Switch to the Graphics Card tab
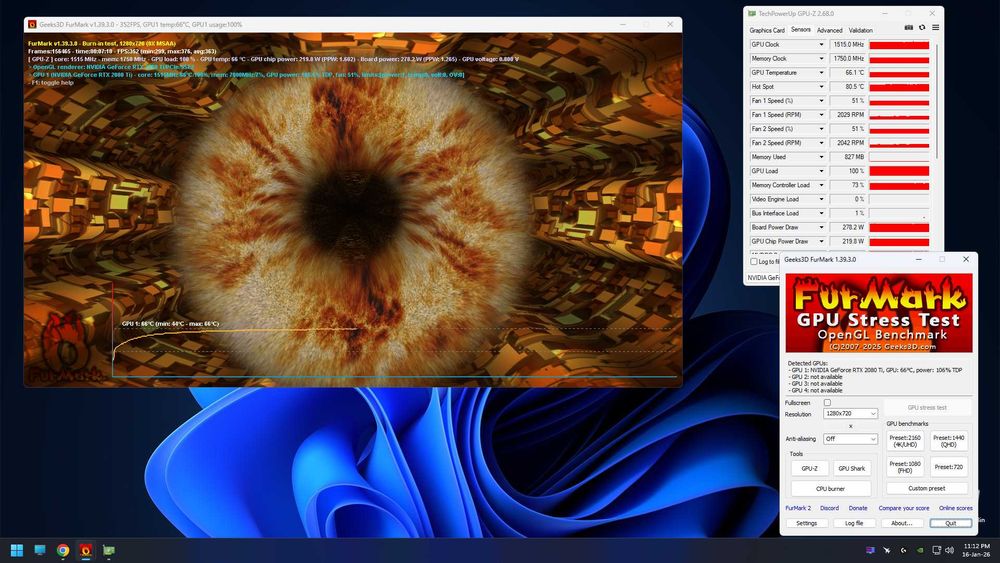The image size is (1000, 563). 767,30
